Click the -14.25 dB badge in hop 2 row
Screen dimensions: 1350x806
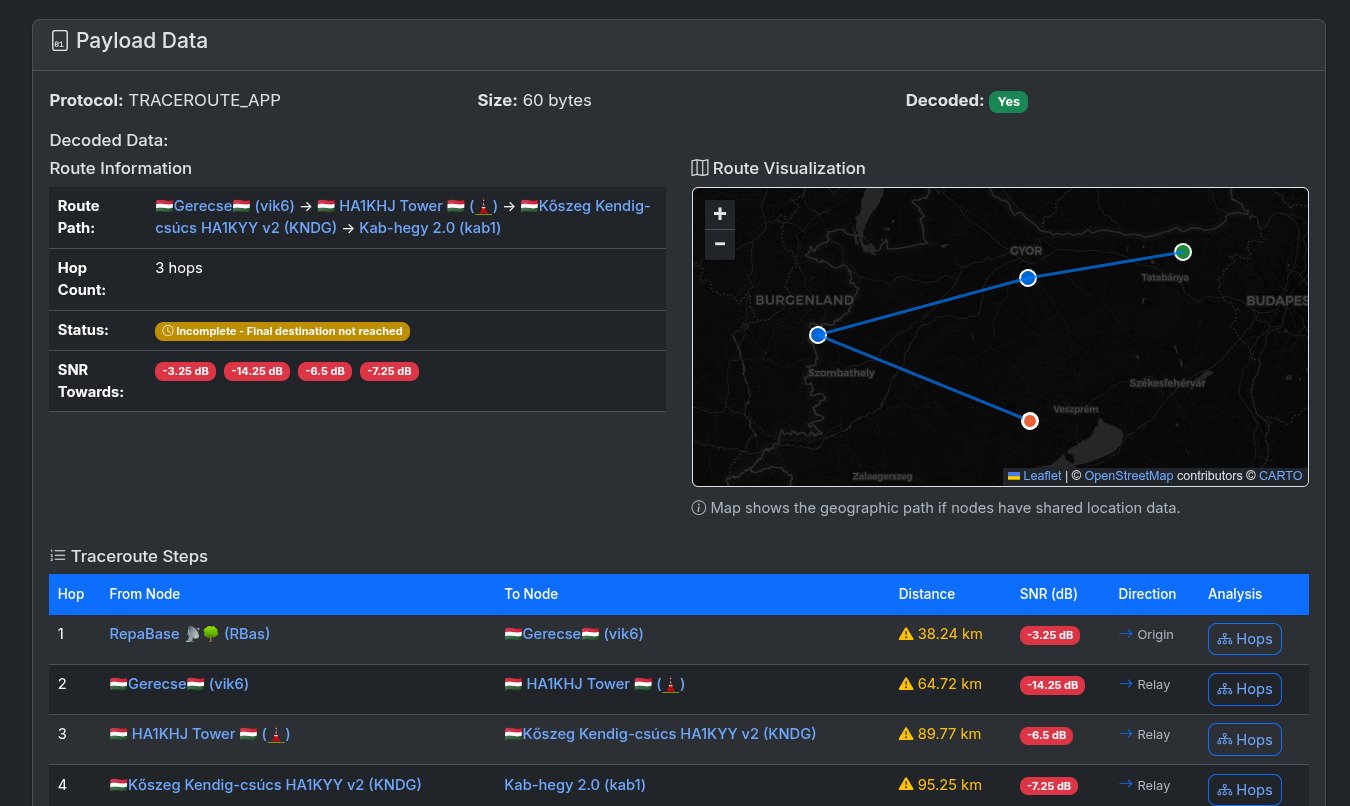(x=1053, y=685)
